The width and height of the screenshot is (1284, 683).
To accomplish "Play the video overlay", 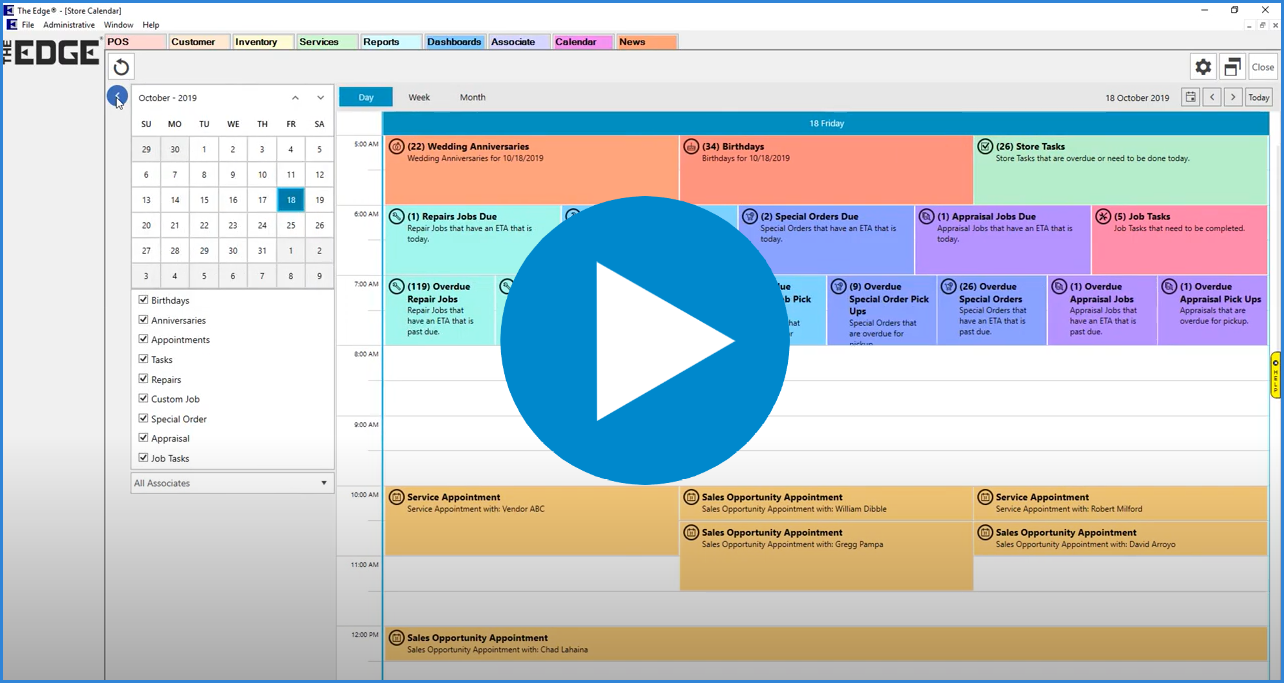I will pos(645,341).
